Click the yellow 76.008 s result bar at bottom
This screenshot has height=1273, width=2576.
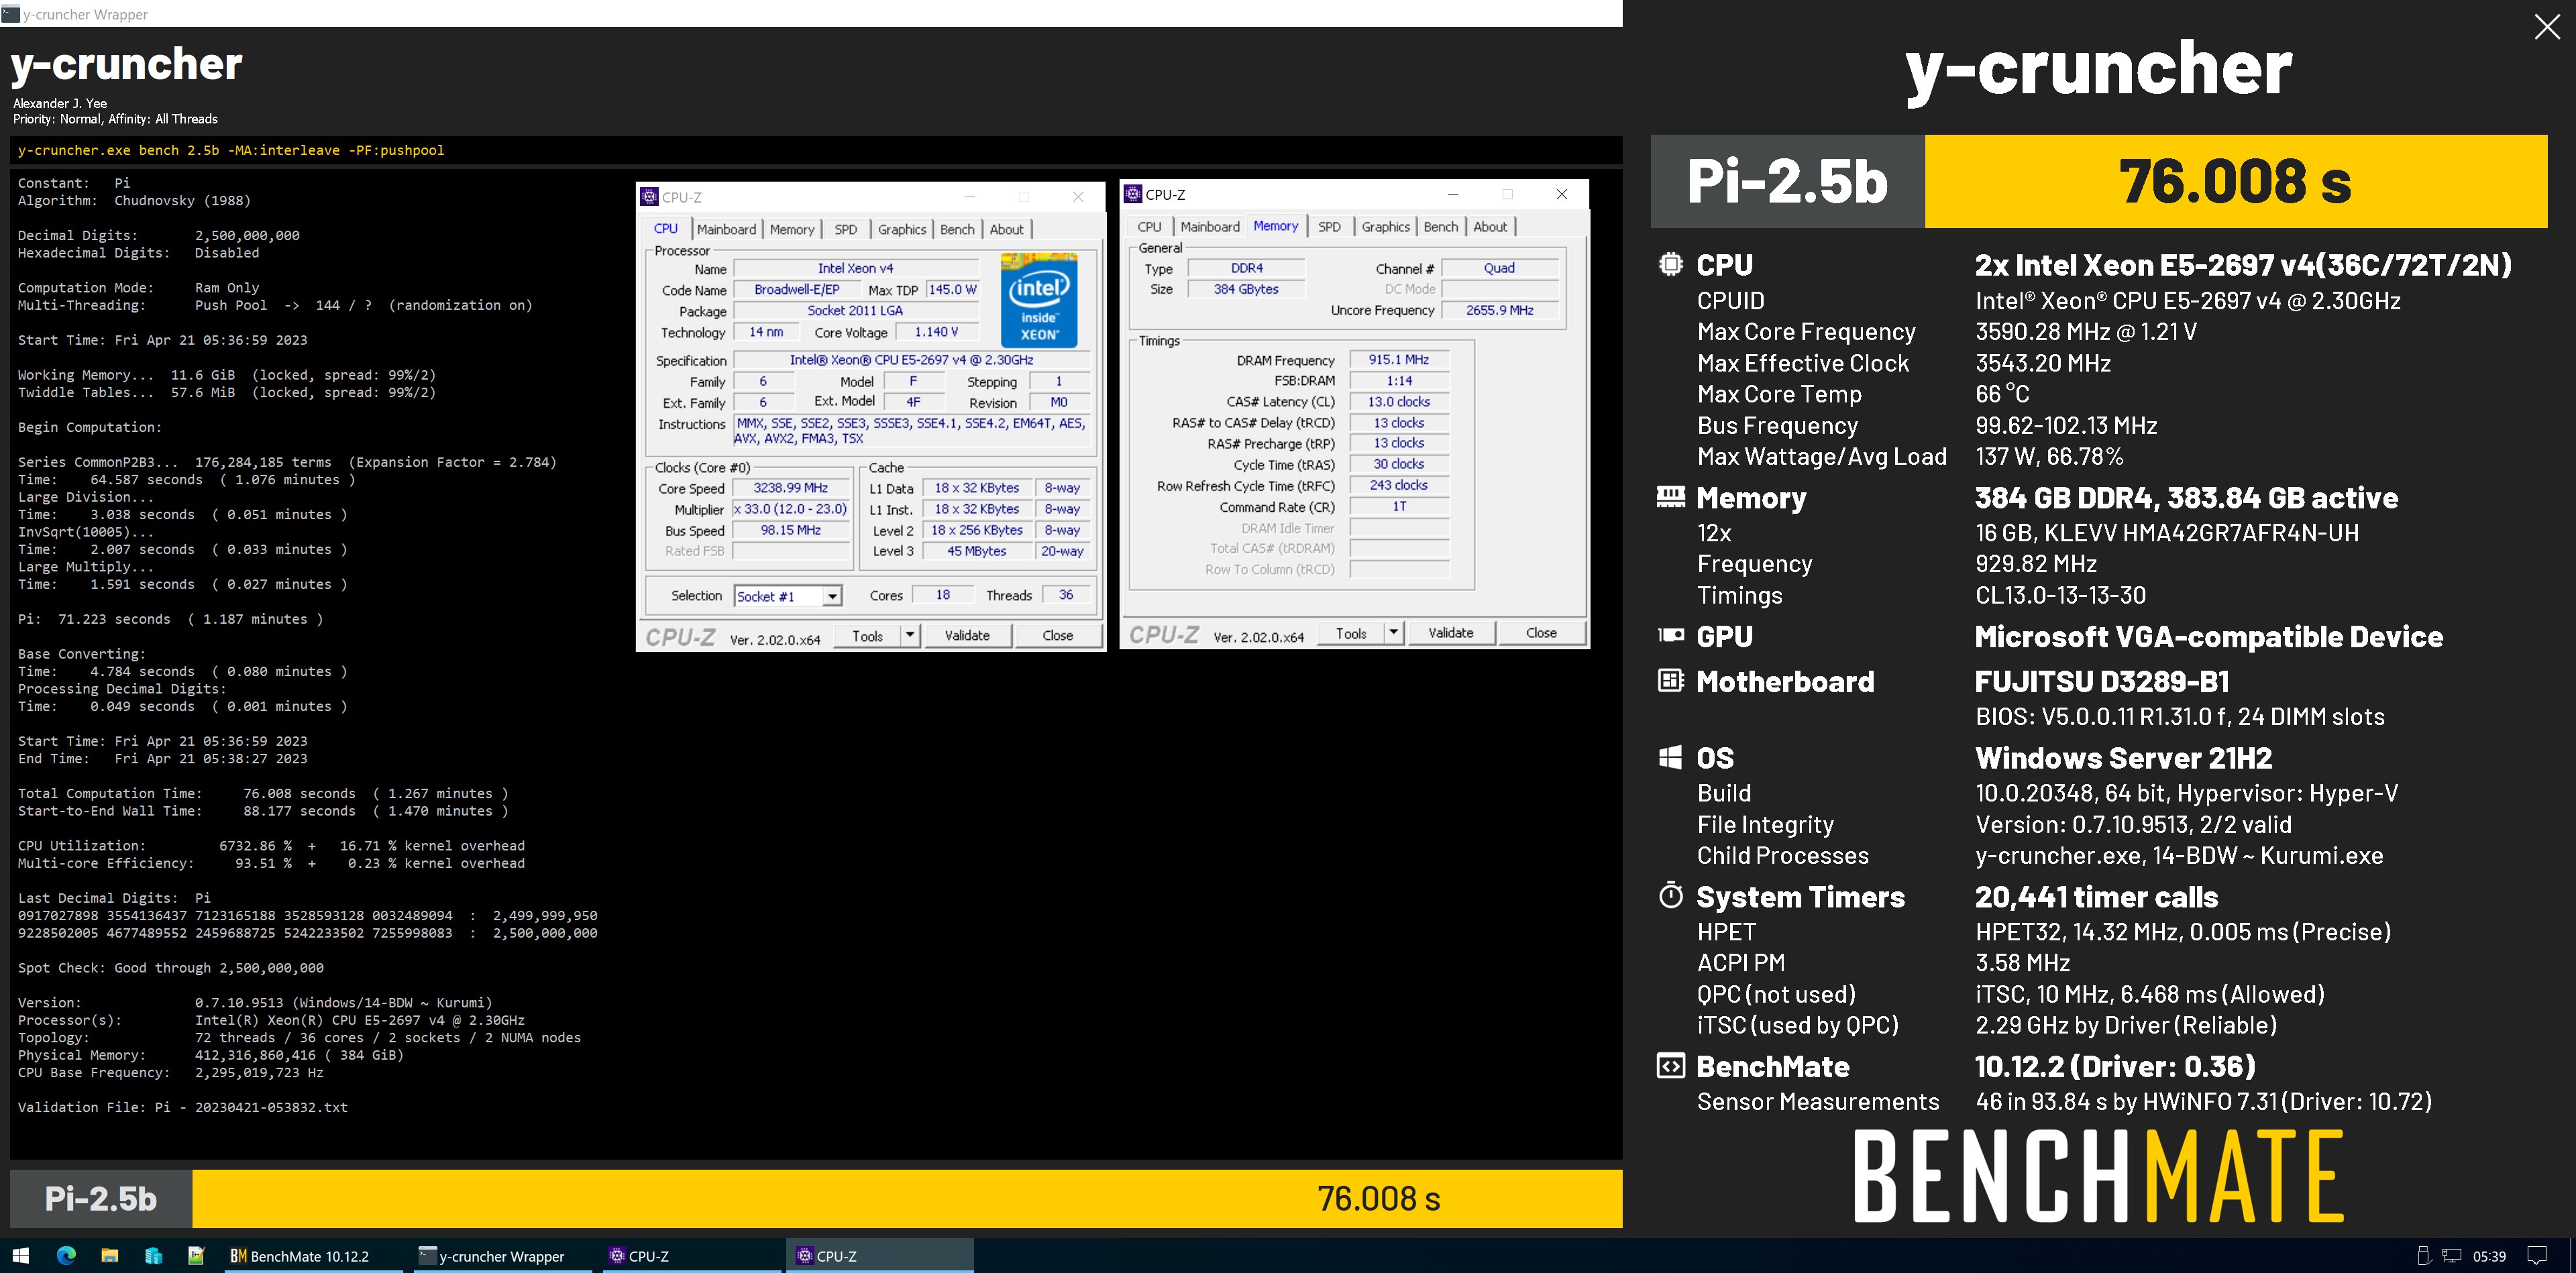(x=907, y=1198)
